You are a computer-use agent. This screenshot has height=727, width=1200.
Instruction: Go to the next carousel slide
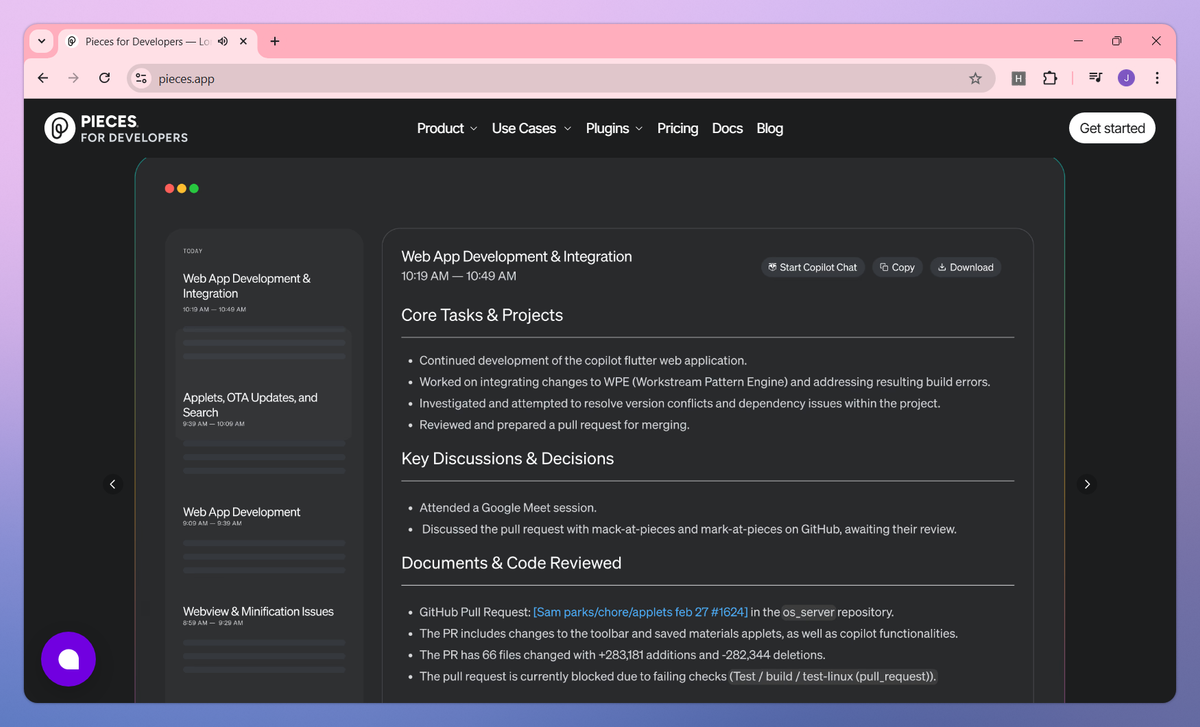(1087, 484)
